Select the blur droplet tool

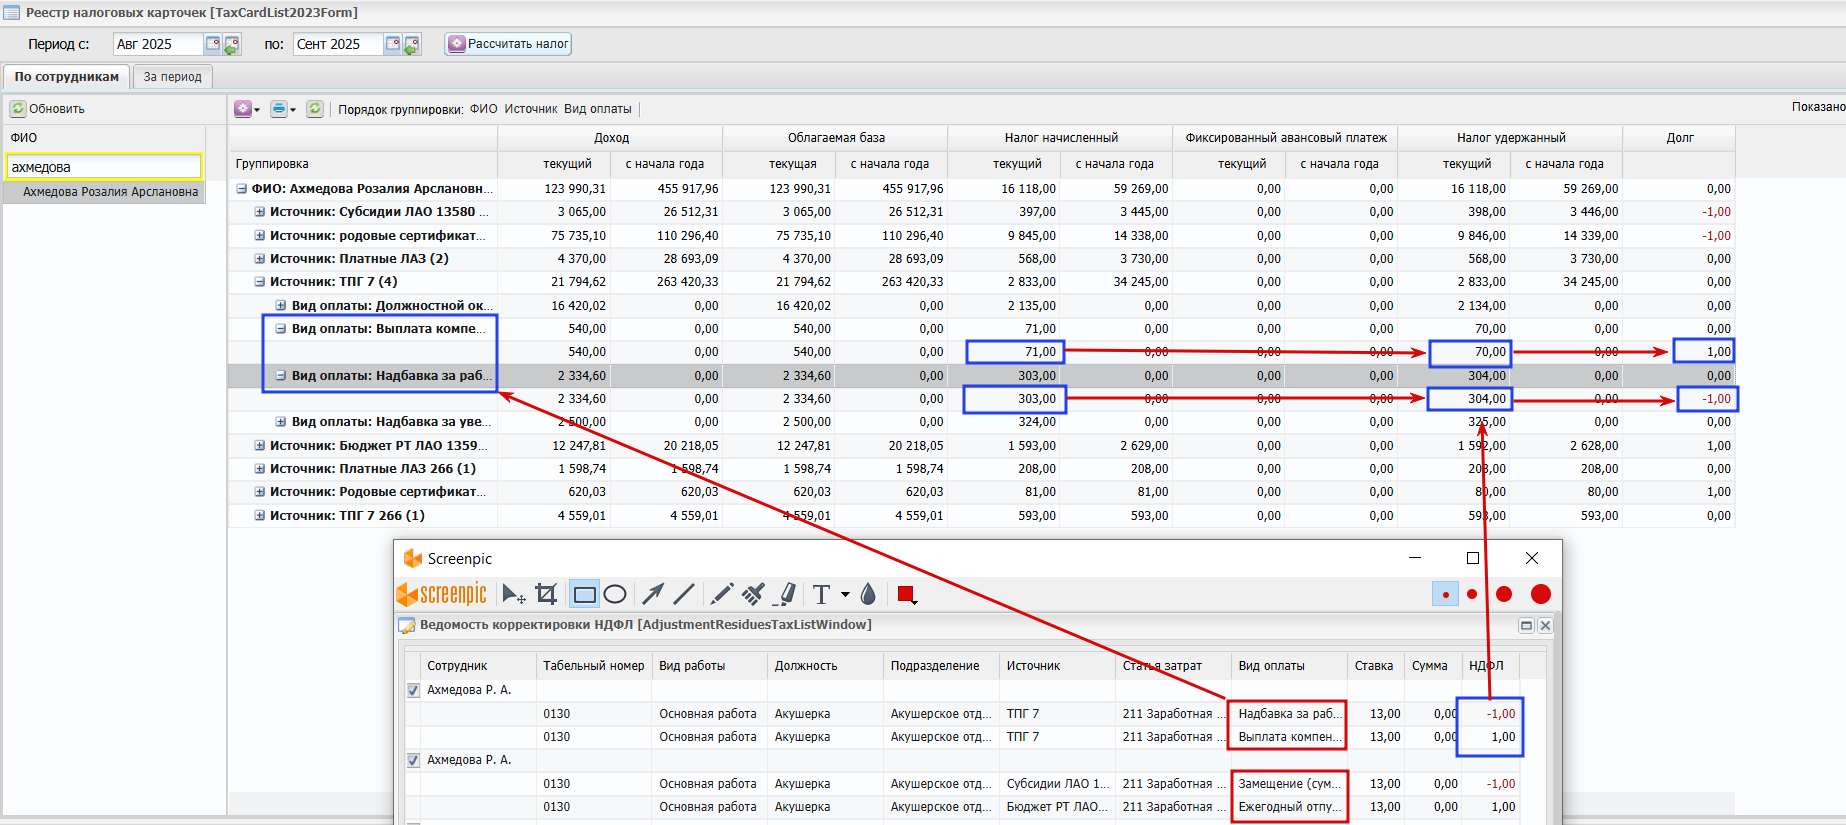click(868, 594)
